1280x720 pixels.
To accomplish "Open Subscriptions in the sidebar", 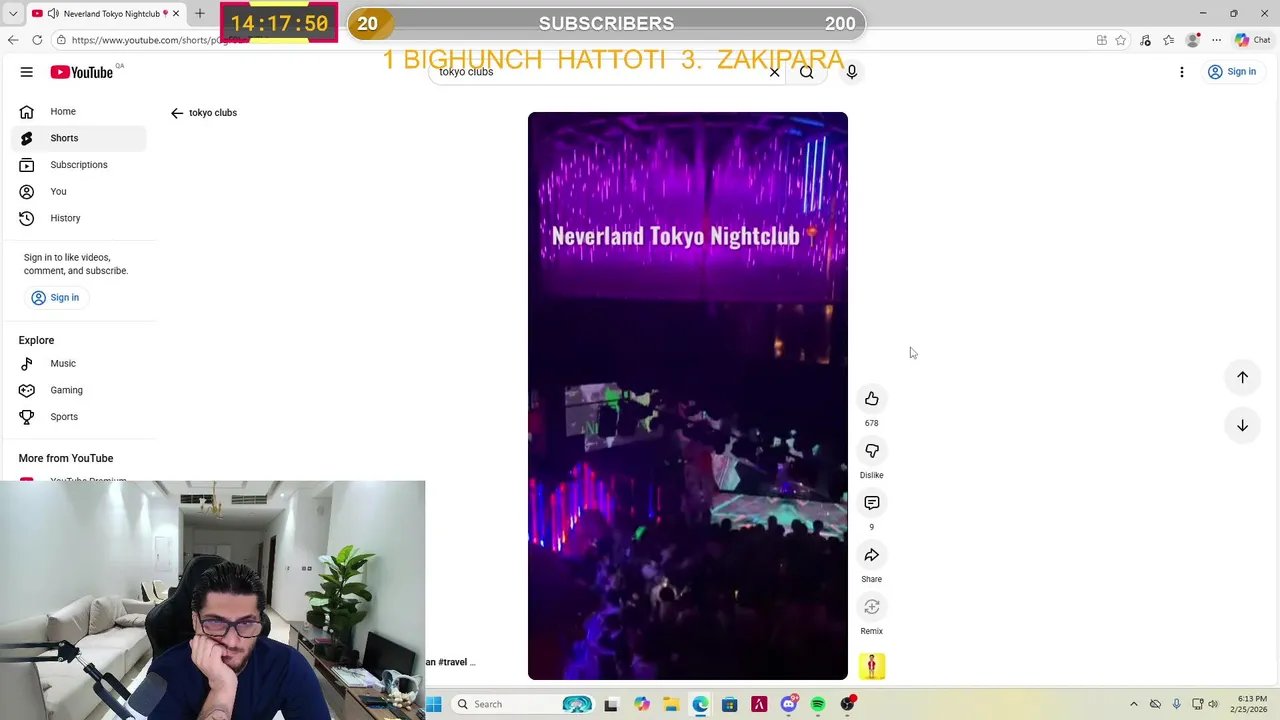I will 78,165.
